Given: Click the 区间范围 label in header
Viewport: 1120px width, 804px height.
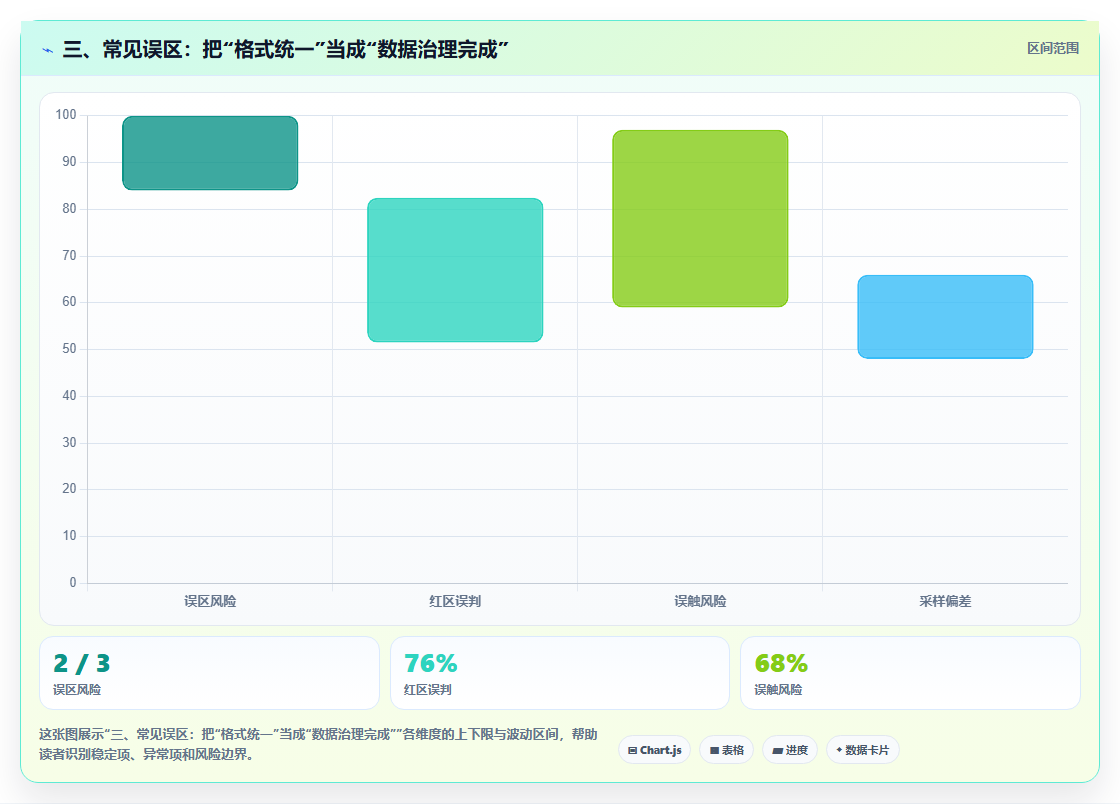Looking at the screenshot, I should (1052, 48).
